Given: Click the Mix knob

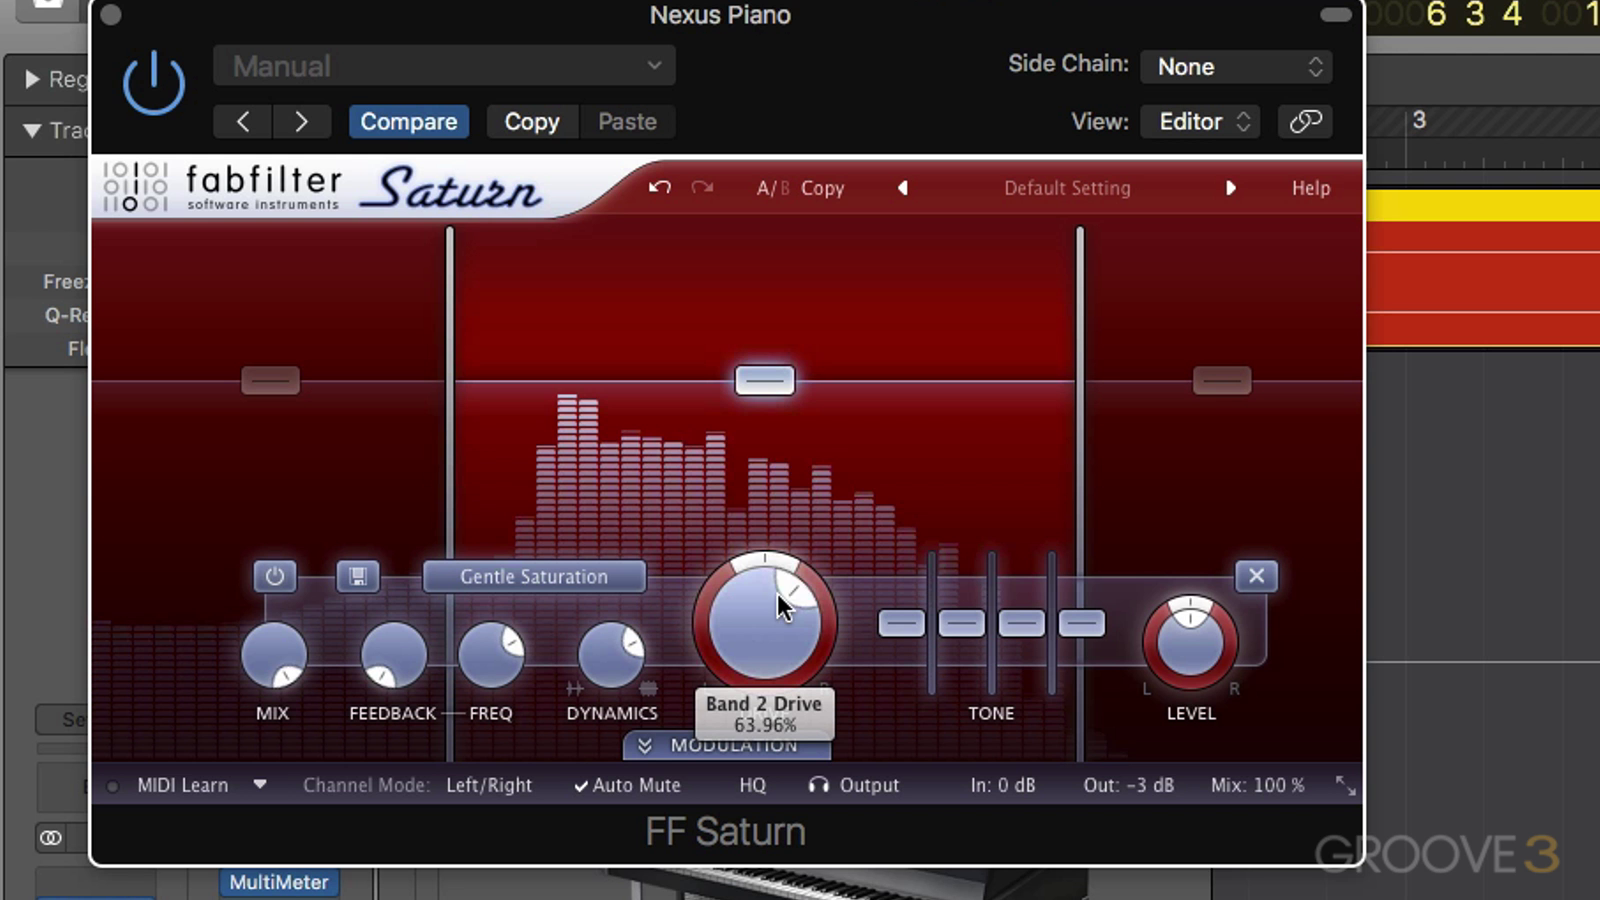Looking at the screenshot, I should tap(274, 655).
